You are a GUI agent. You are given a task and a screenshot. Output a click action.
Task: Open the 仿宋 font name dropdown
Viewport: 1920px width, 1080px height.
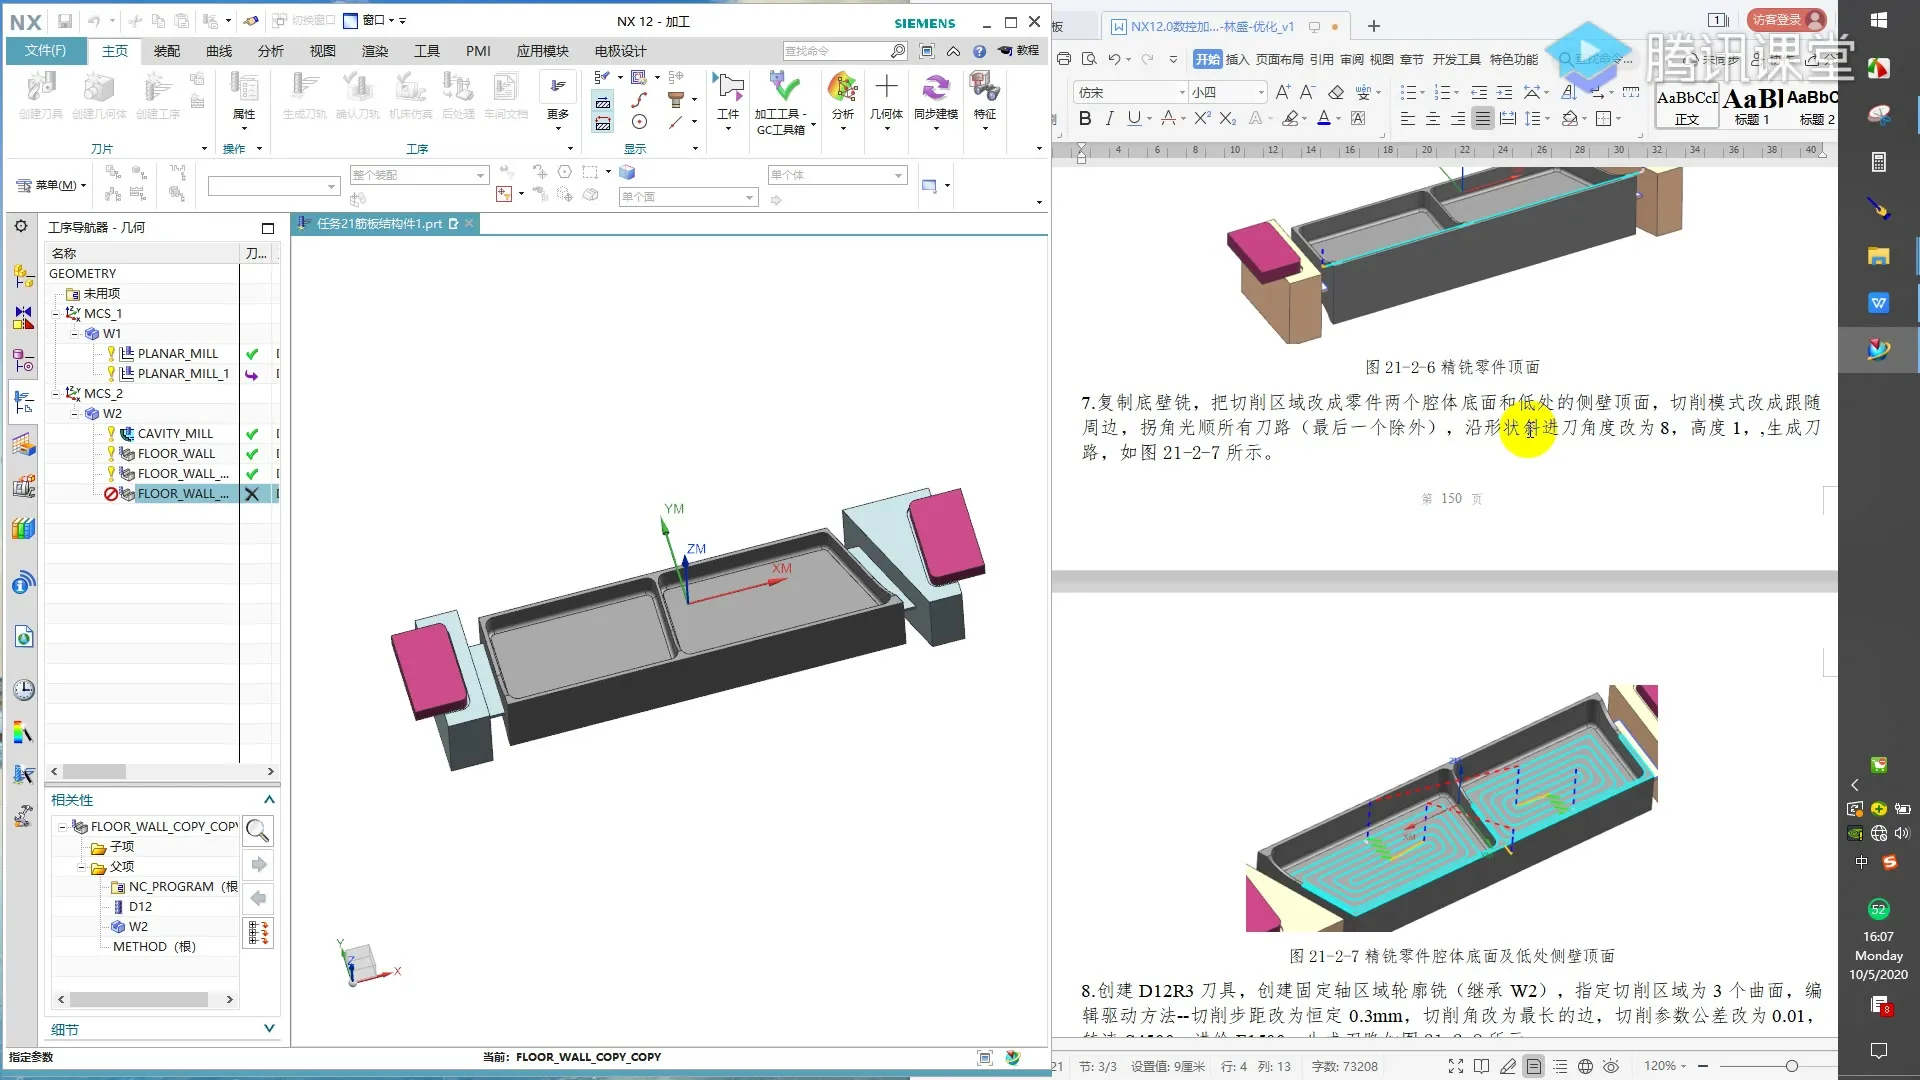pyautogui.click(x=1182, y=93)
